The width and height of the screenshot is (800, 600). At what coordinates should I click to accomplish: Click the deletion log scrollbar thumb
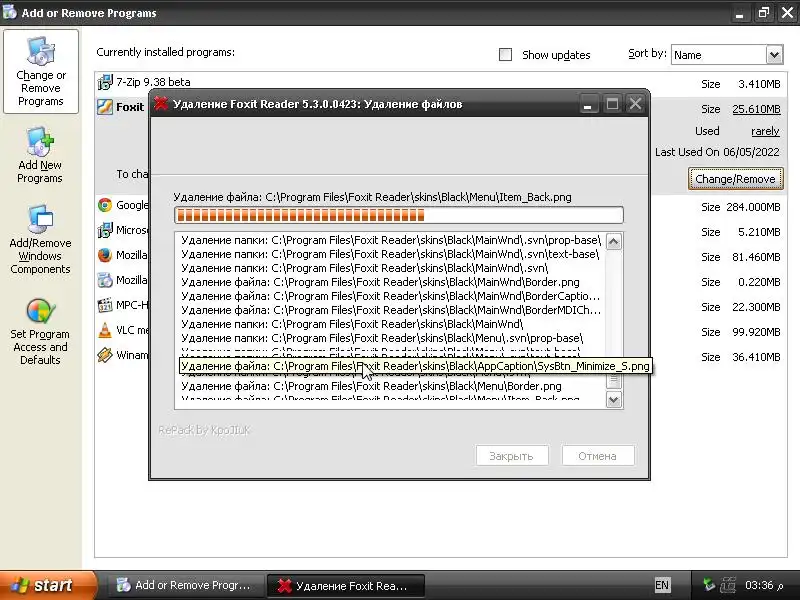[614, 380]
